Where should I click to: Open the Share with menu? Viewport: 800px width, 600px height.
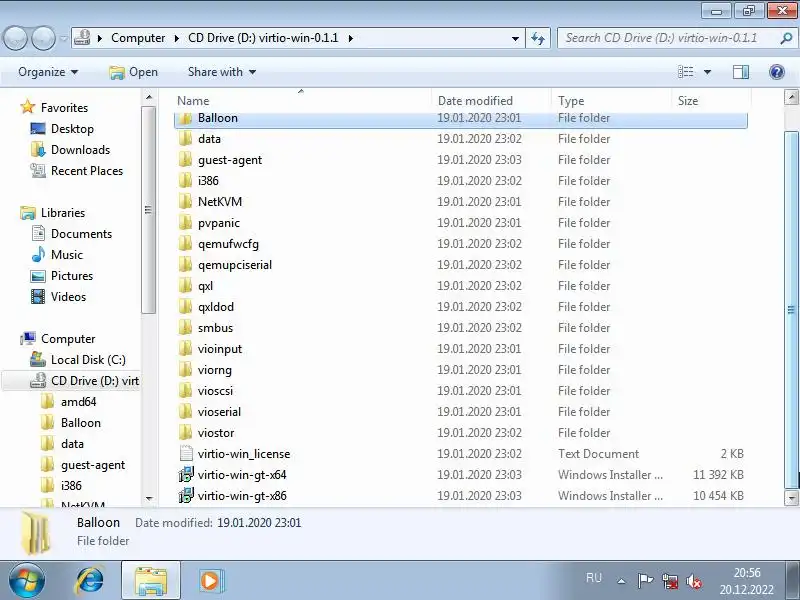(x=222, y=72)
